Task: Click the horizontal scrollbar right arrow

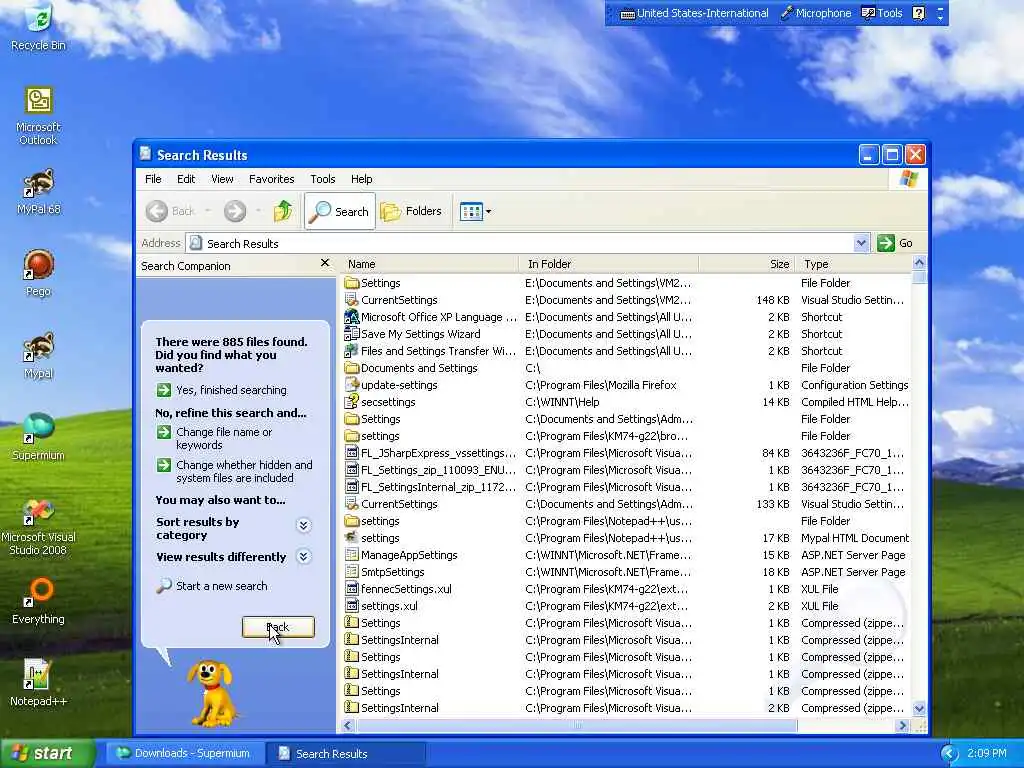Action: tap(903, 725)
